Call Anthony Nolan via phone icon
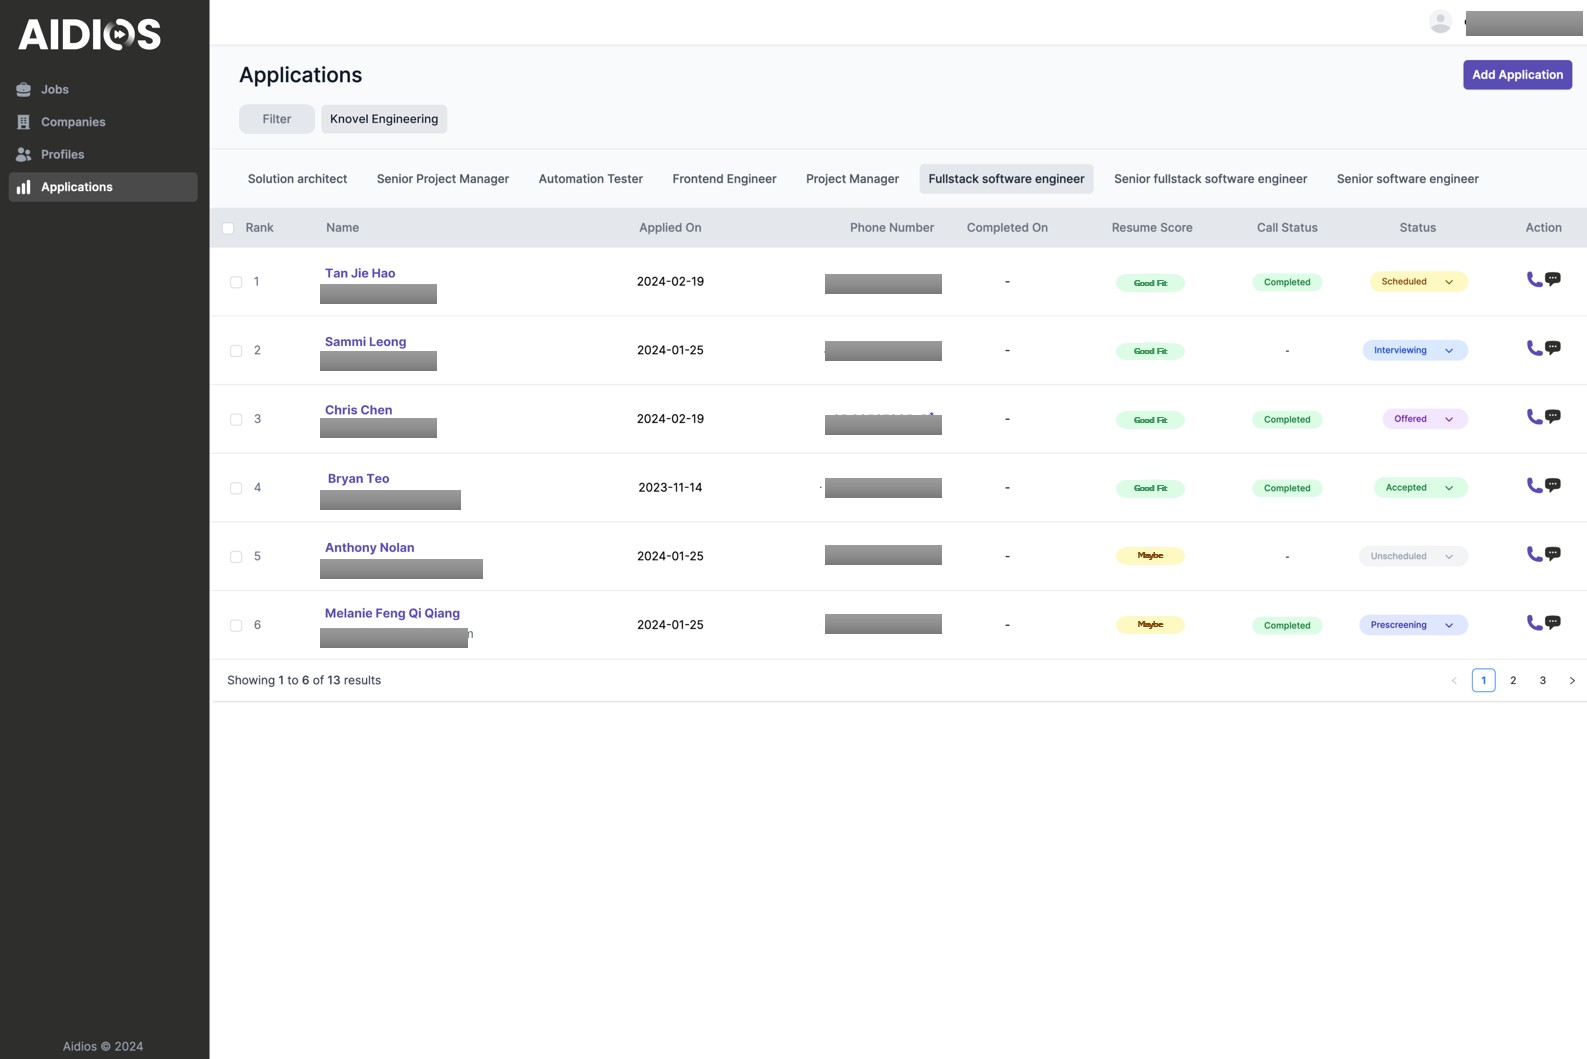This screenshot has width=1587, height=1059. coord(1534,554)
